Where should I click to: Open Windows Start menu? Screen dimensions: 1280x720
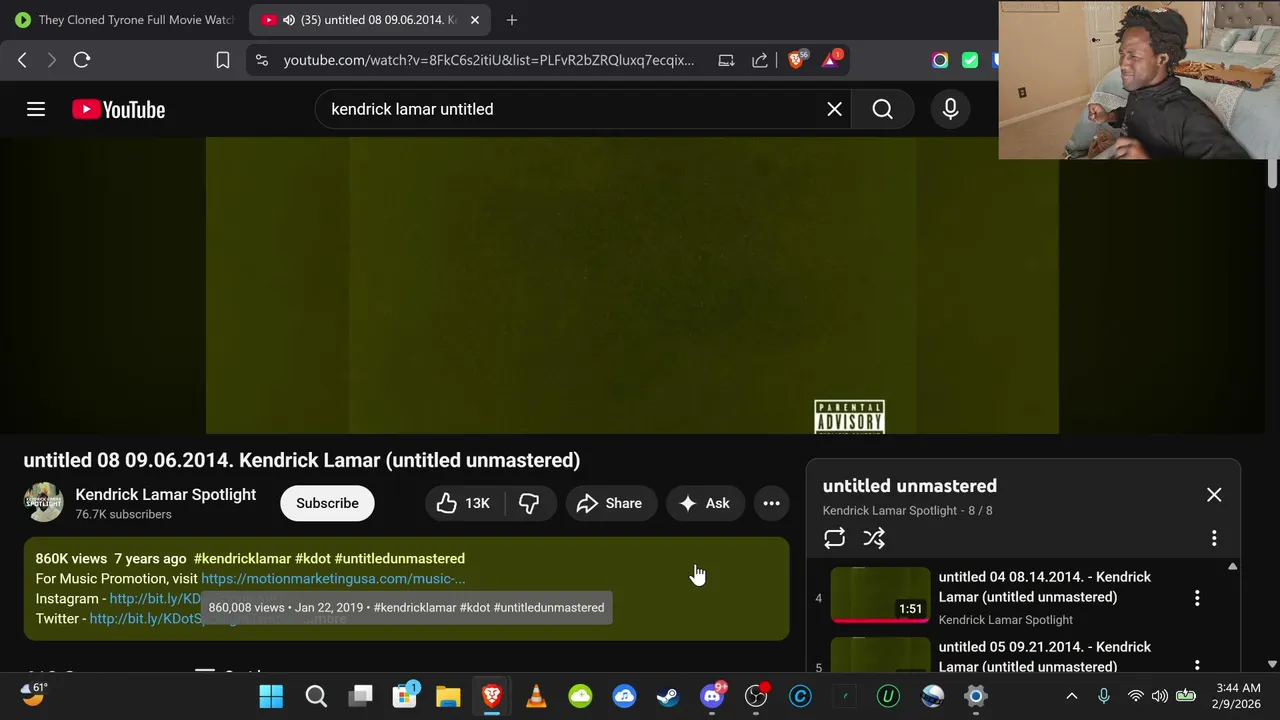[271, 696]
